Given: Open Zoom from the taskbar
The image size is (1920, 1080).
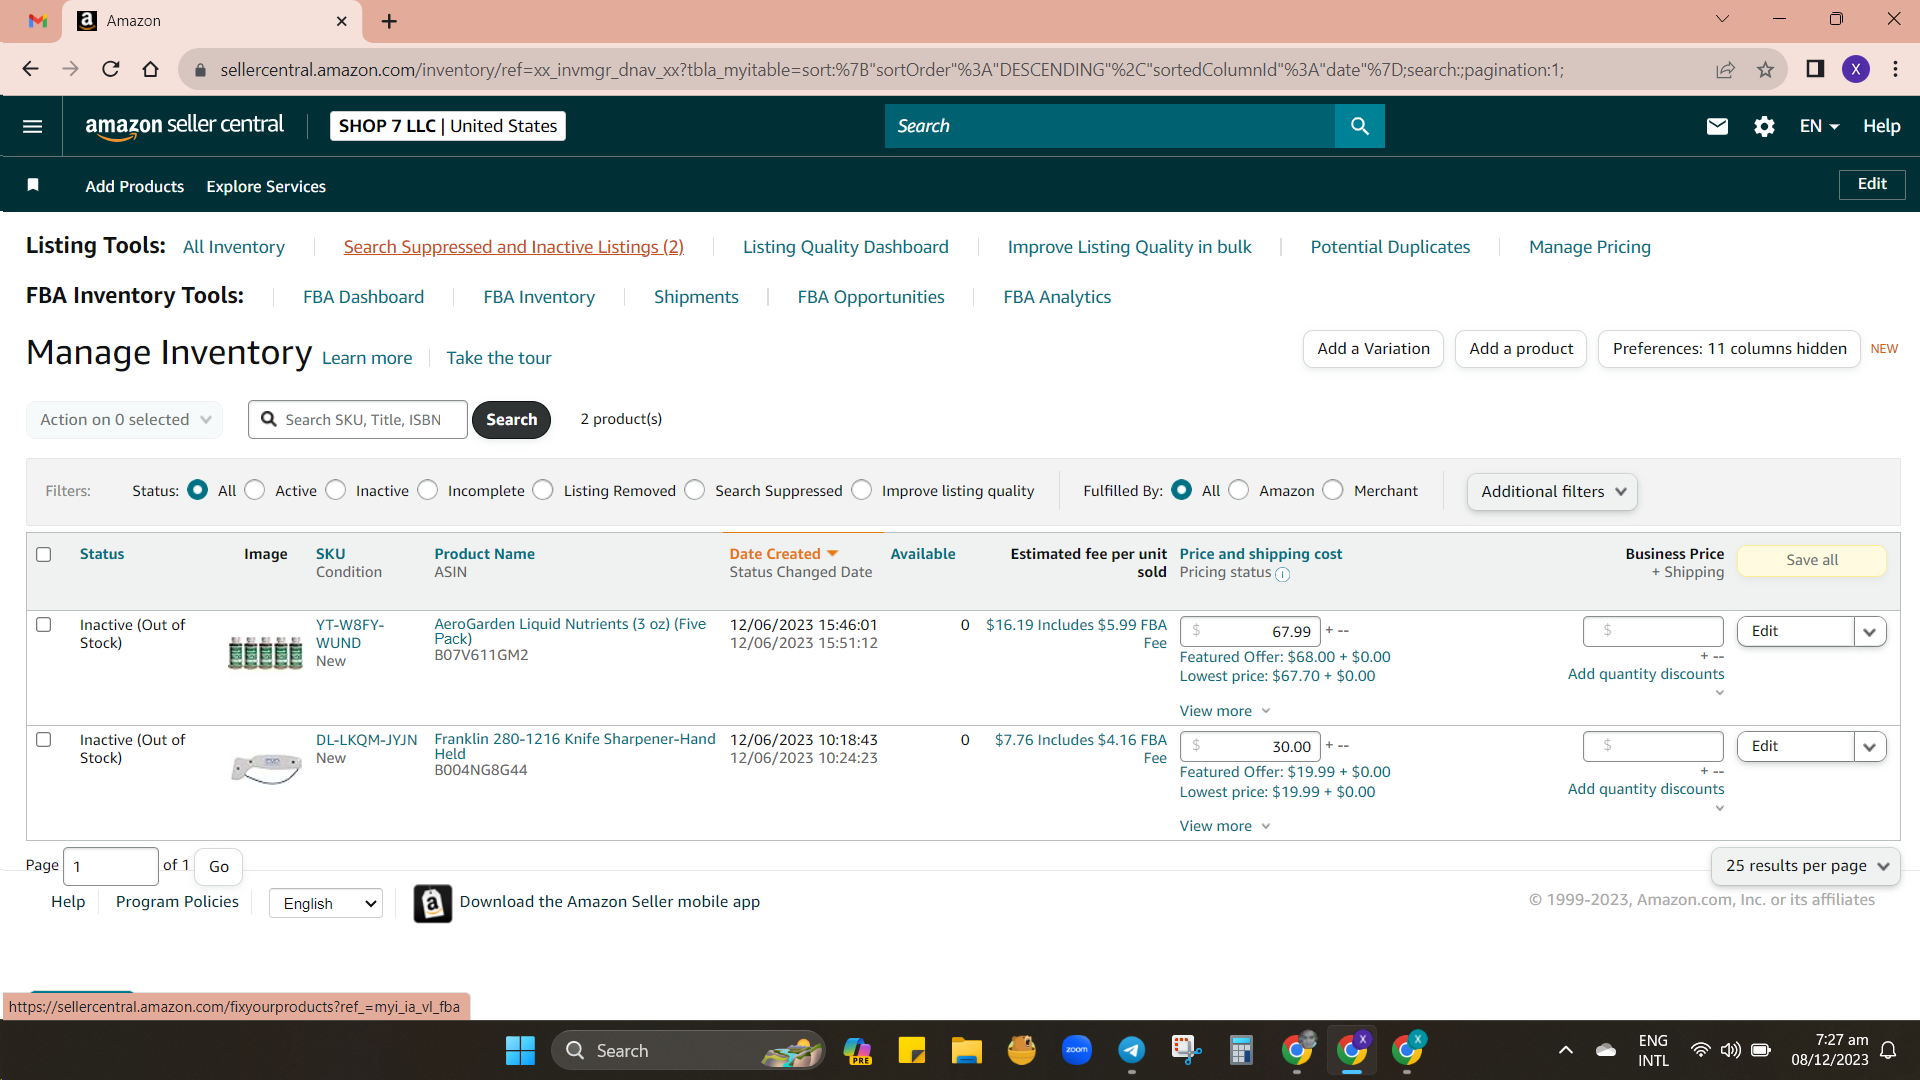Looking at the screenshot, I should [x=1077, y=1050].
